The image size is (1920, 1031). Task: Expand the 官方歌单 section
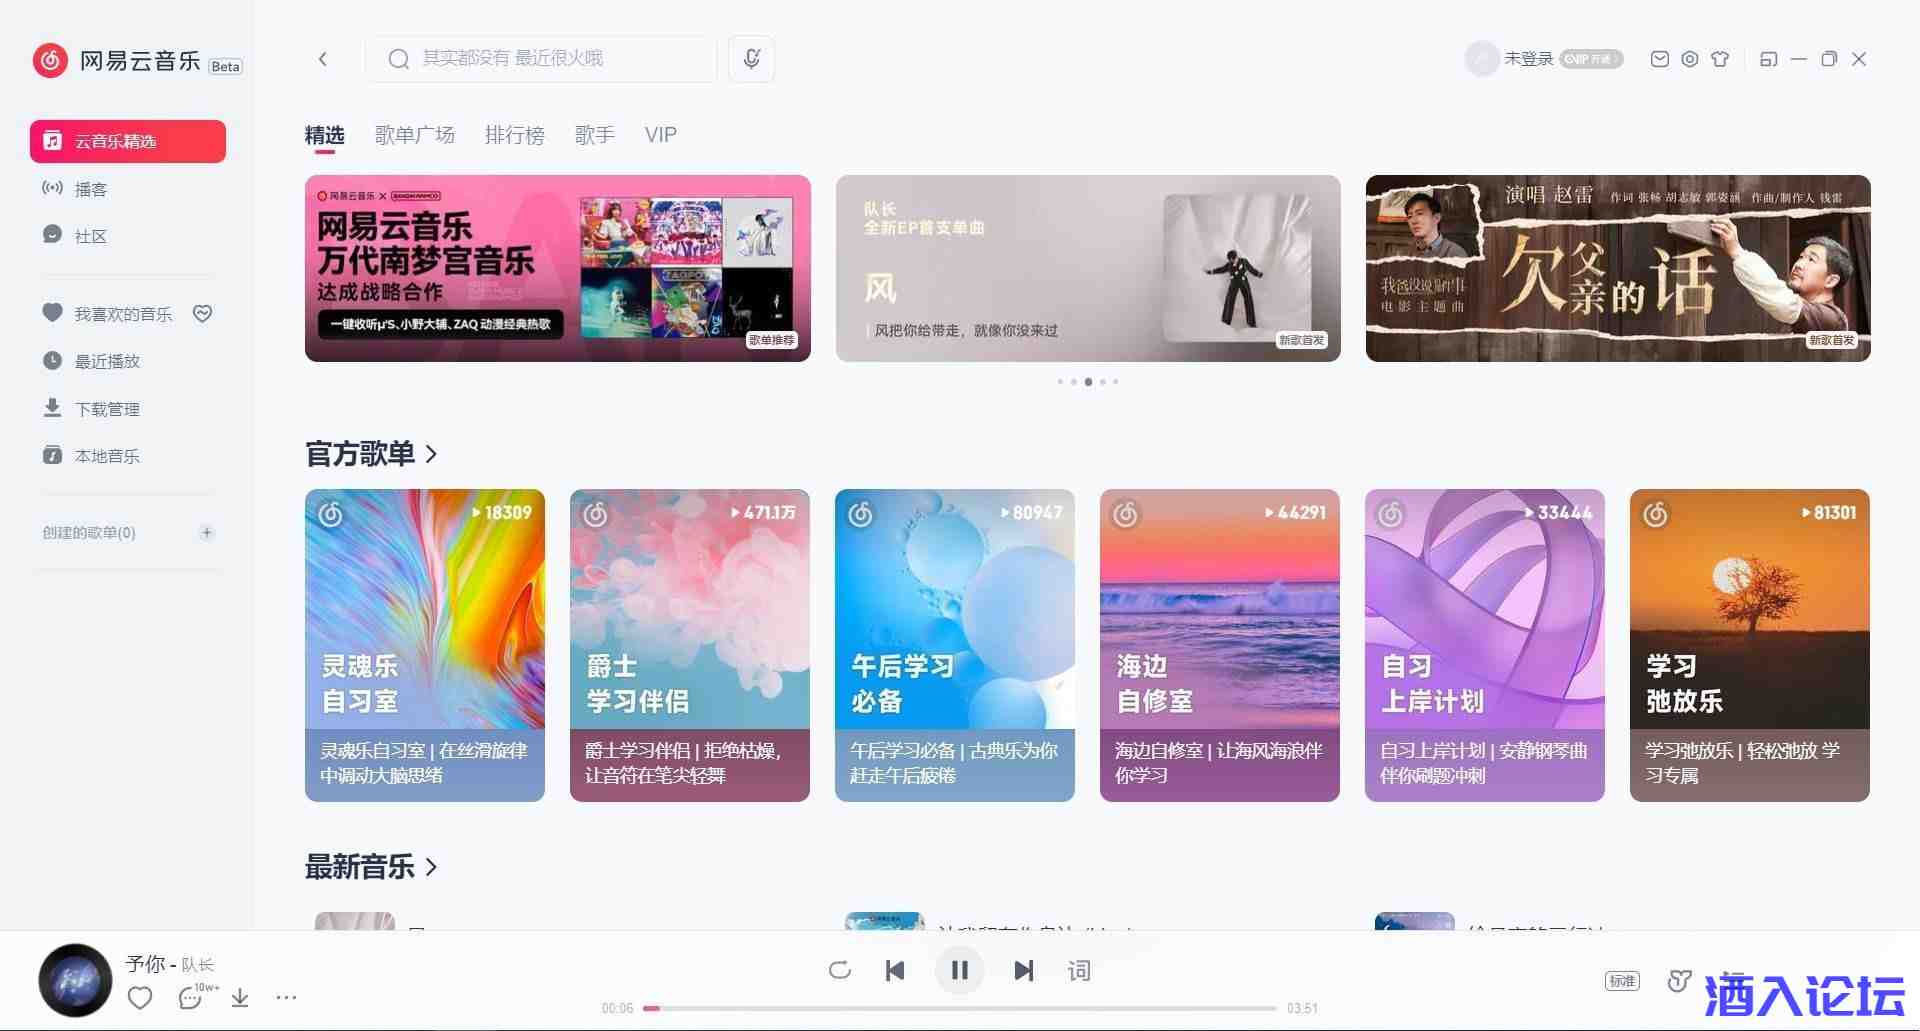tap(371, 454)
